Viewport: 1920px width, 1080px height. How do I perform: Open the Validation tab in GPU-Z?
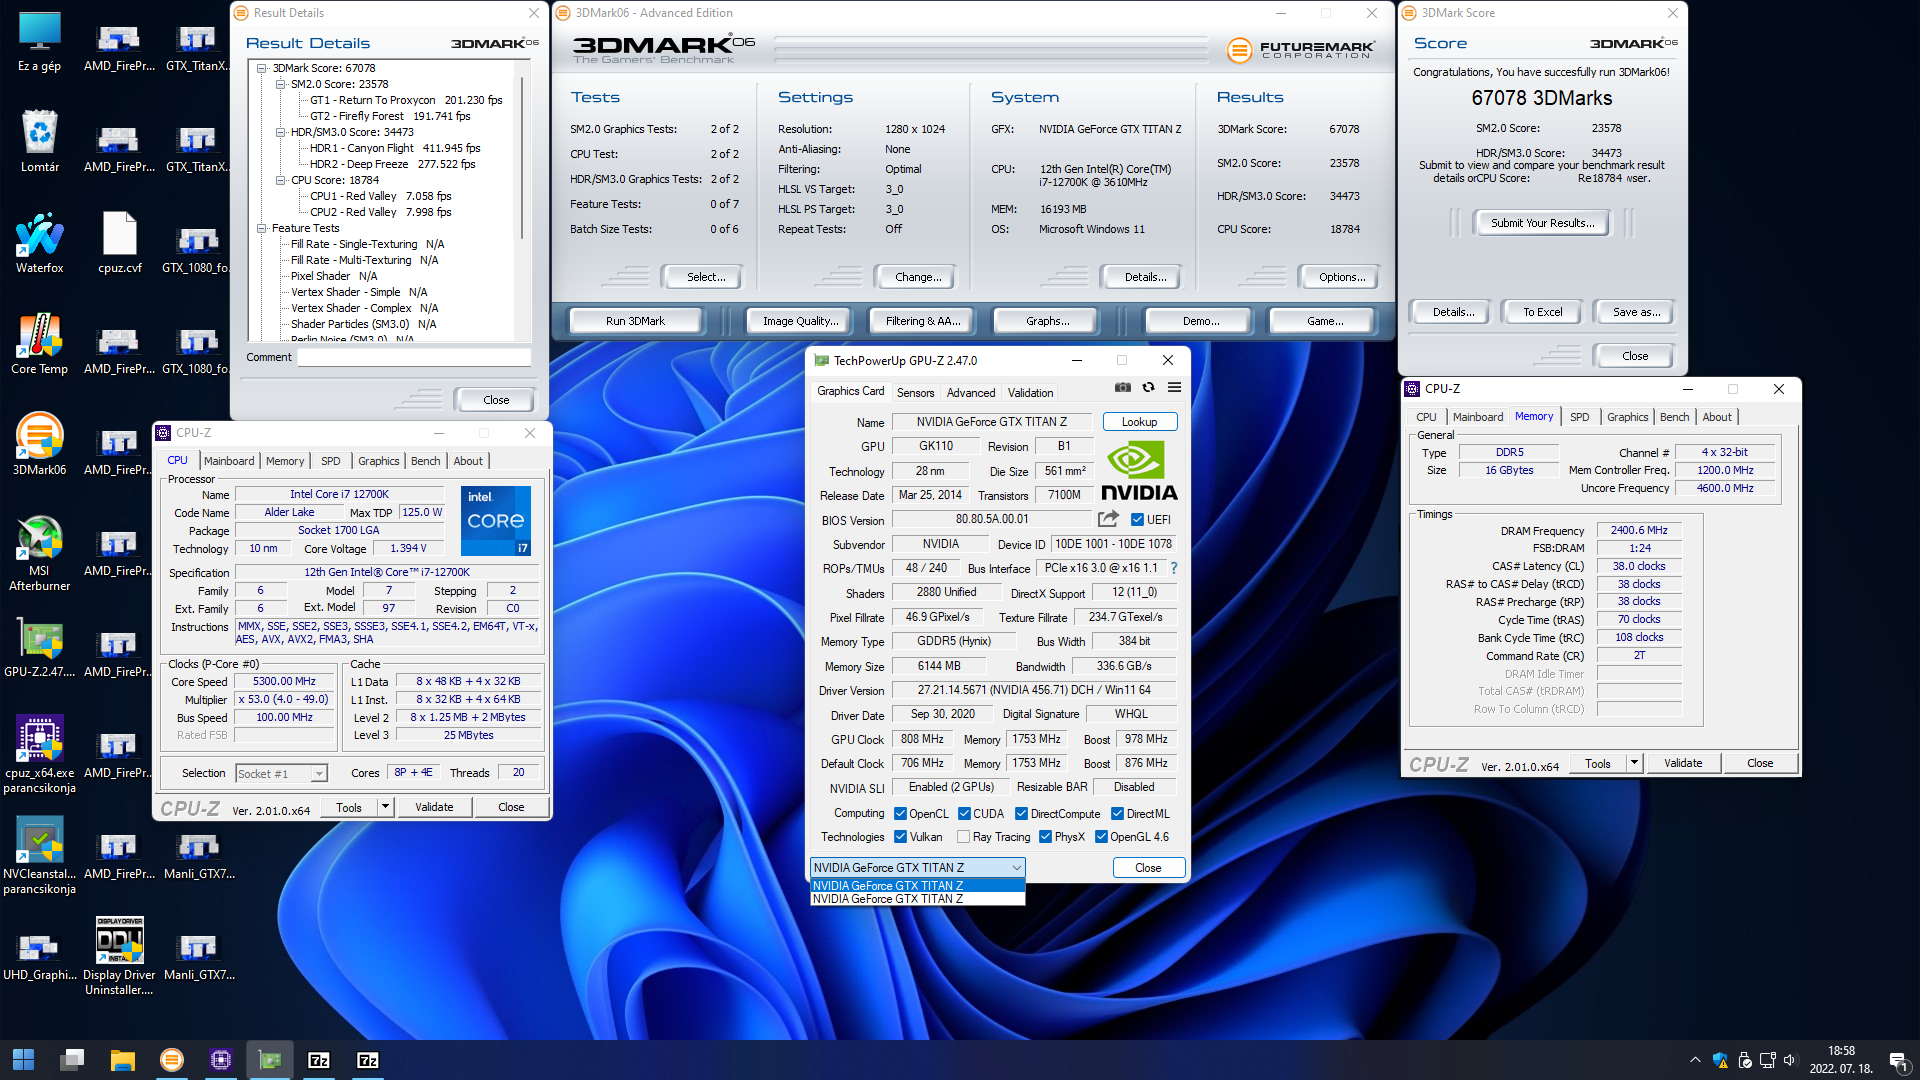coord(1030,393)
